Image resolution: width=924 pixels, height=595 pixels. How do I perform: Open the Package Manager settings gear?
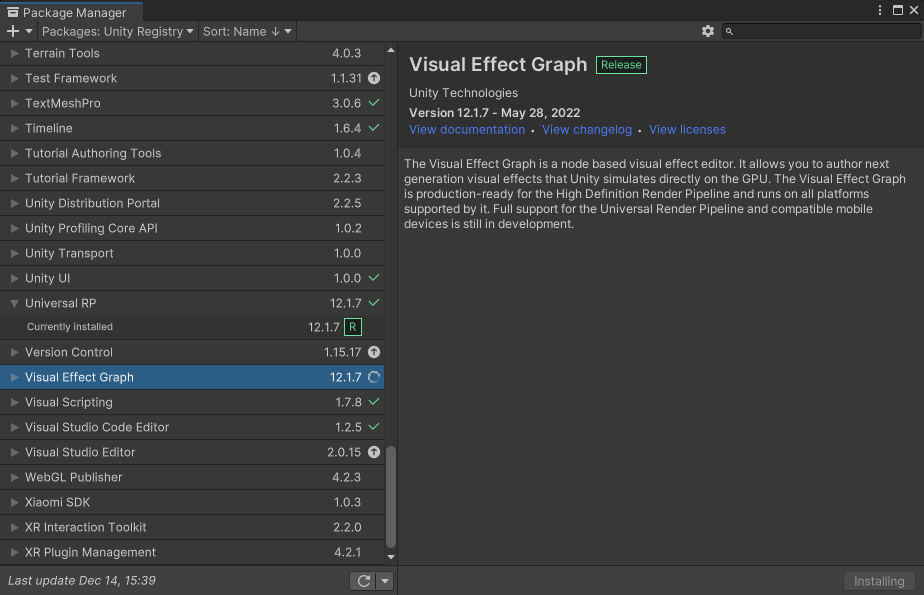tap(708, 31)
